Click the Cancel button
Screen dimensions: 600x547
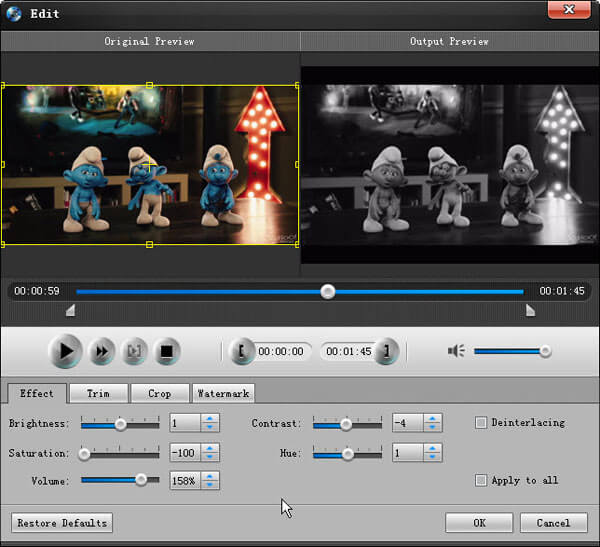(553, 523)
